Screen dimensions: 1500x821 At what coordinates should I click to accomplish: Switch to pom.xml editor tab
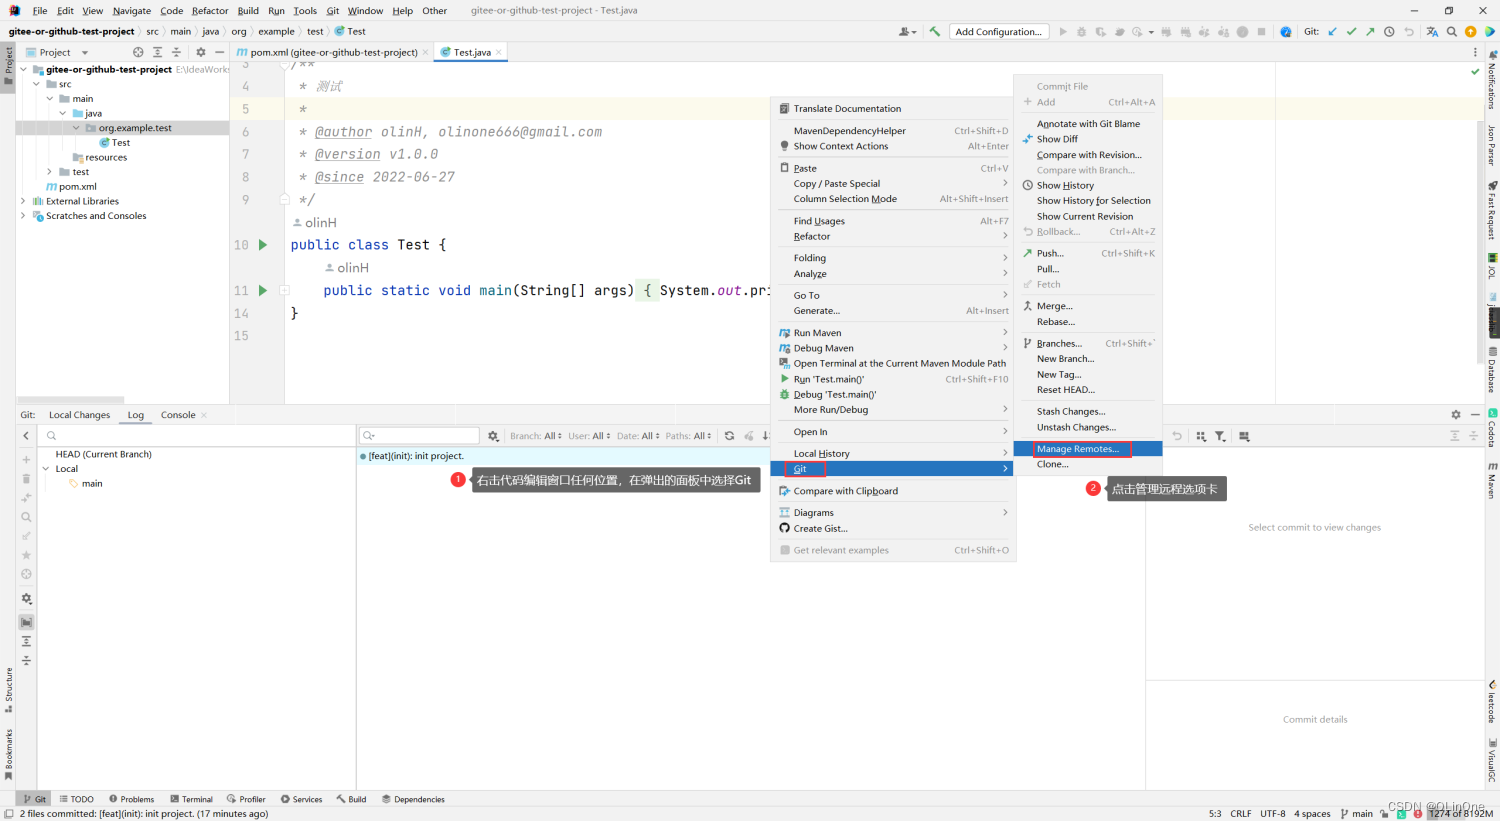(333, 52)
